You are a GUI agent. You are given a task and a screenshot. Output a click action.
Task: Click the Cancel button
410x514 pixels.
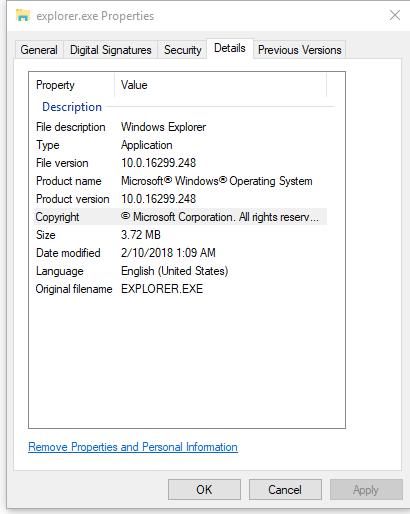[x=285, y=489]
